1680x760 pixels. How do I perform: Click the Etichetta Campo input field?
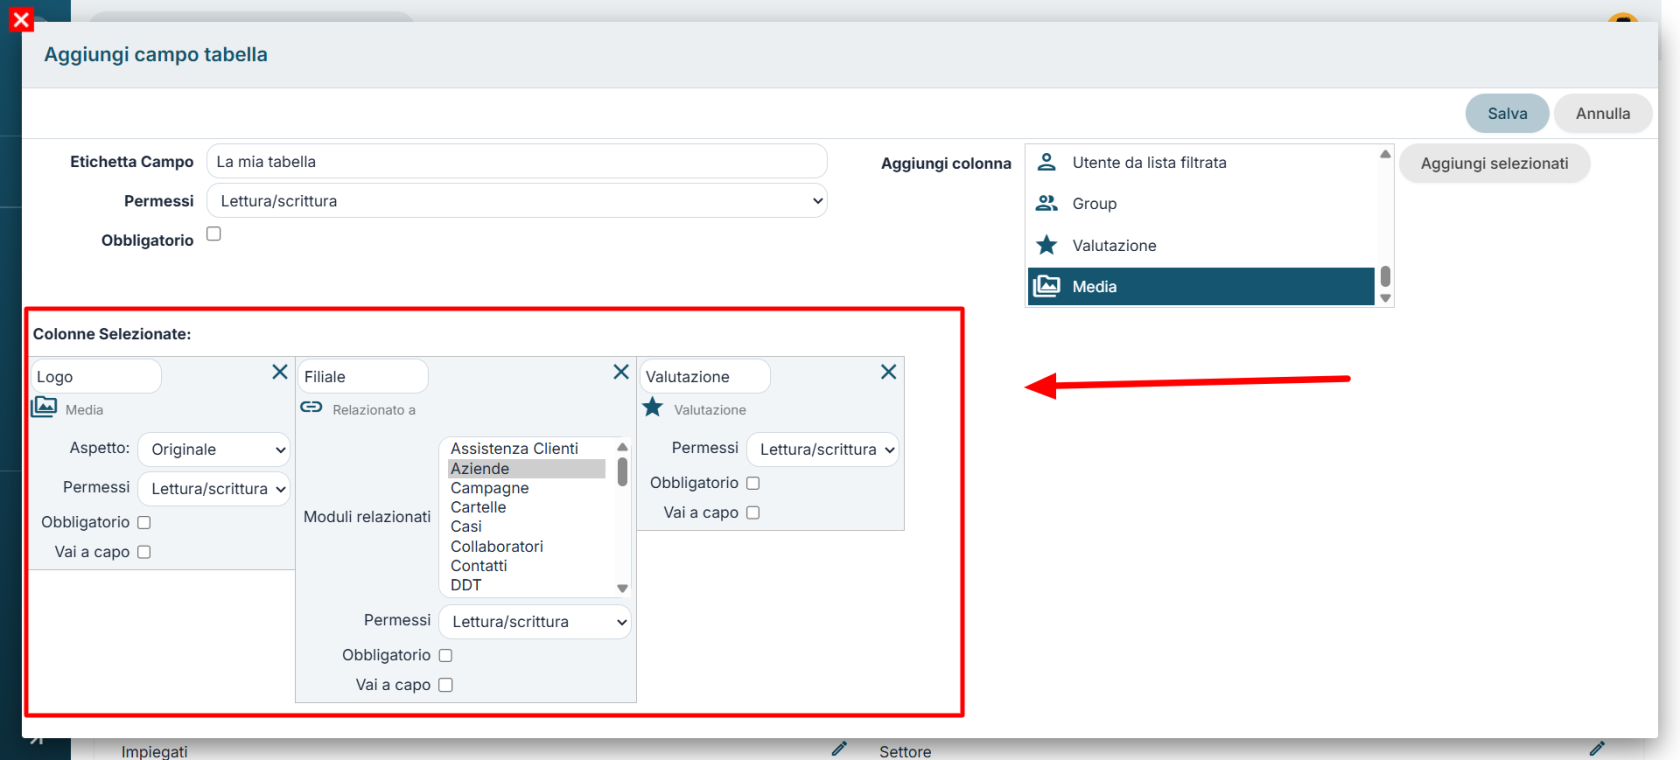[x=517, y=162]
